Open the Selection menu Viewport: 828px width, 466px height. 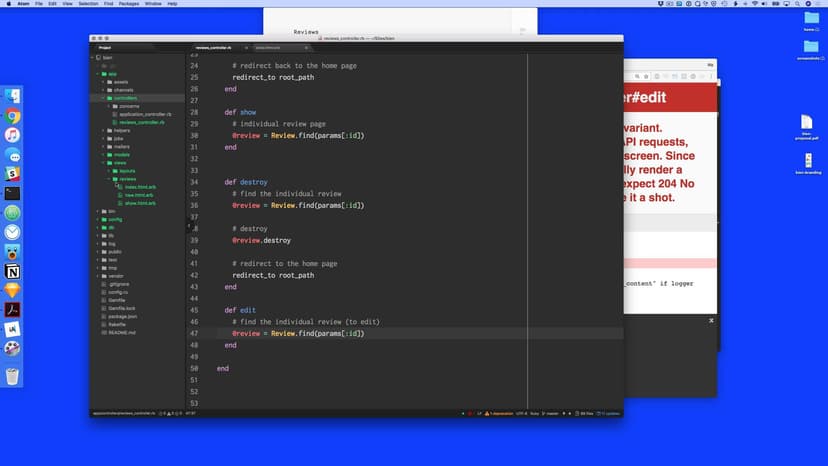[x=88, y=4]
